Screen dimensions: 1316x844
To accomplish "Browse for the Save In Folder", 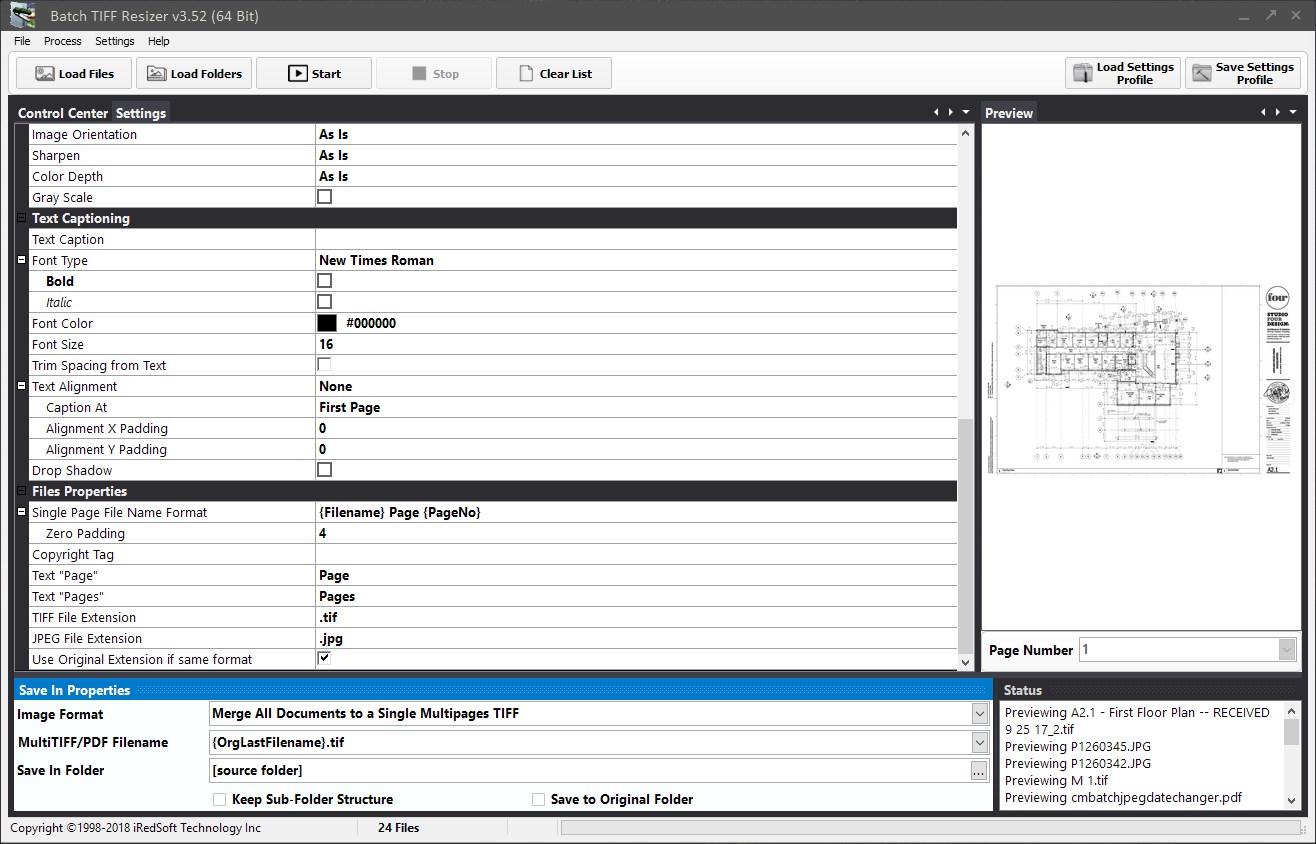I will (979, 771).
